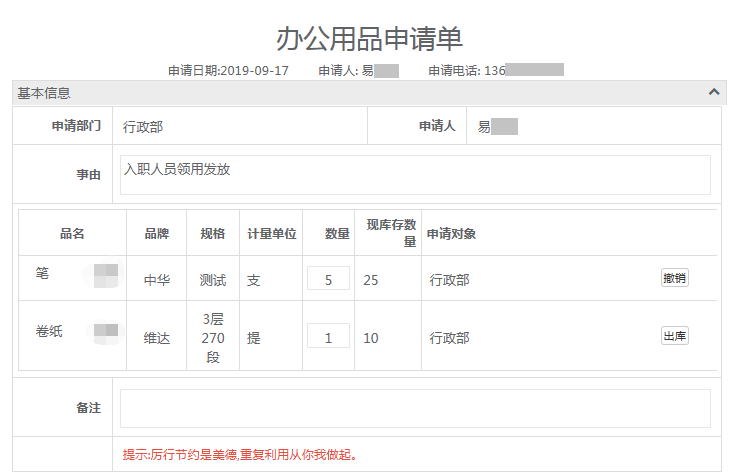Click the 规格 column header
The height and width of the screenshot is (476, 736).
213,233
